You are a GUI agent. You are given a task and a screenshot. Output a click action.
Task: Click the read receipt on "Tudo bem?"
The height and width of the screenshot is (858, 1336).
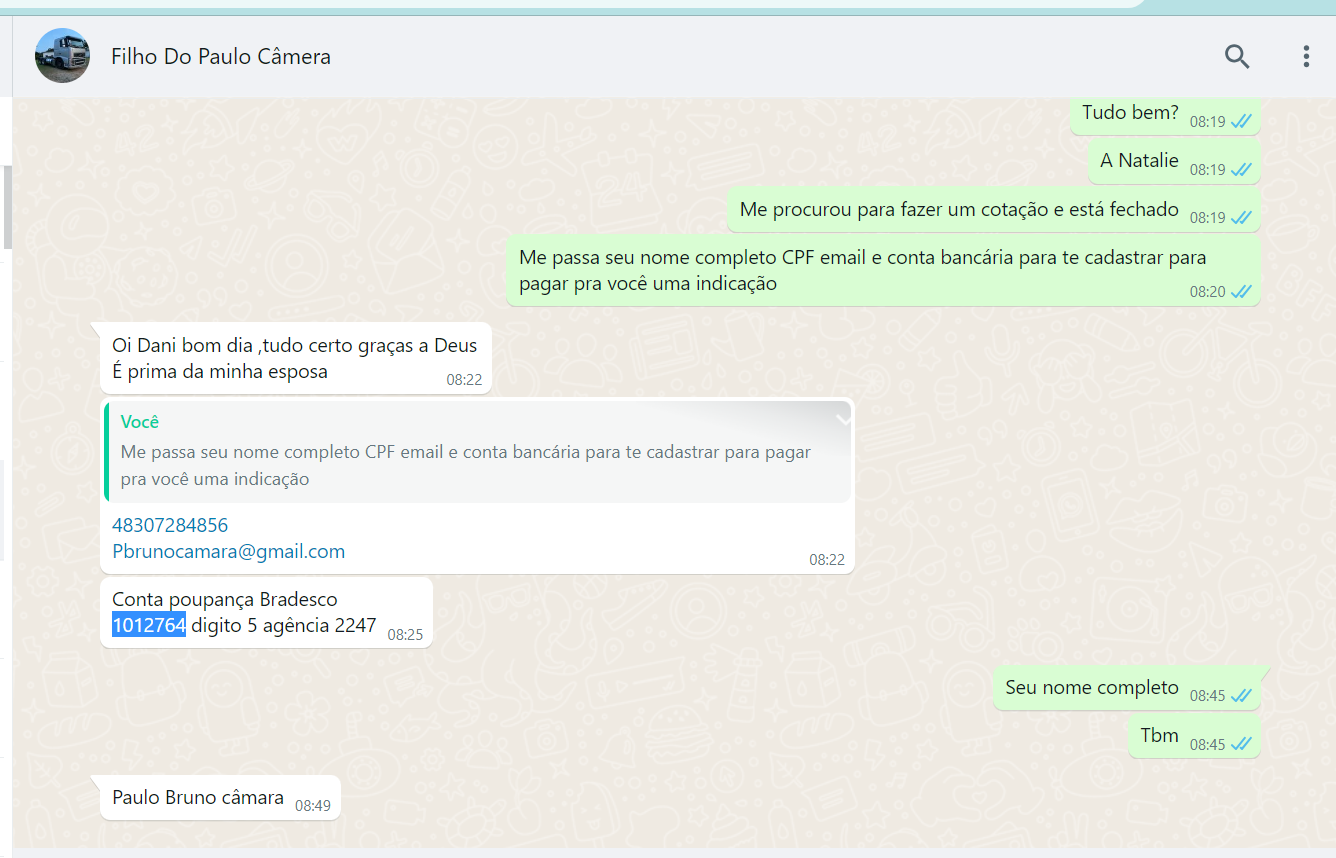coord(1241,122)
